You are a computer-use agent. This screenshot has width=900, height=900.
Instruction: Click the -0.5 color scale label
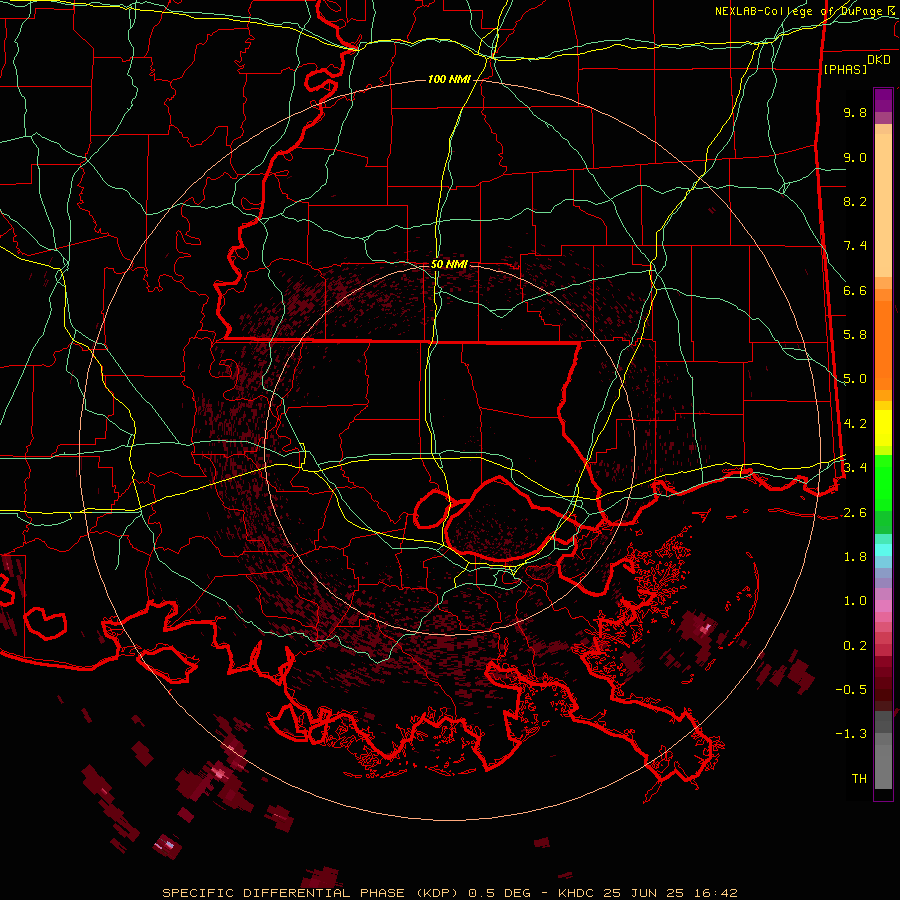coord(851,690)
